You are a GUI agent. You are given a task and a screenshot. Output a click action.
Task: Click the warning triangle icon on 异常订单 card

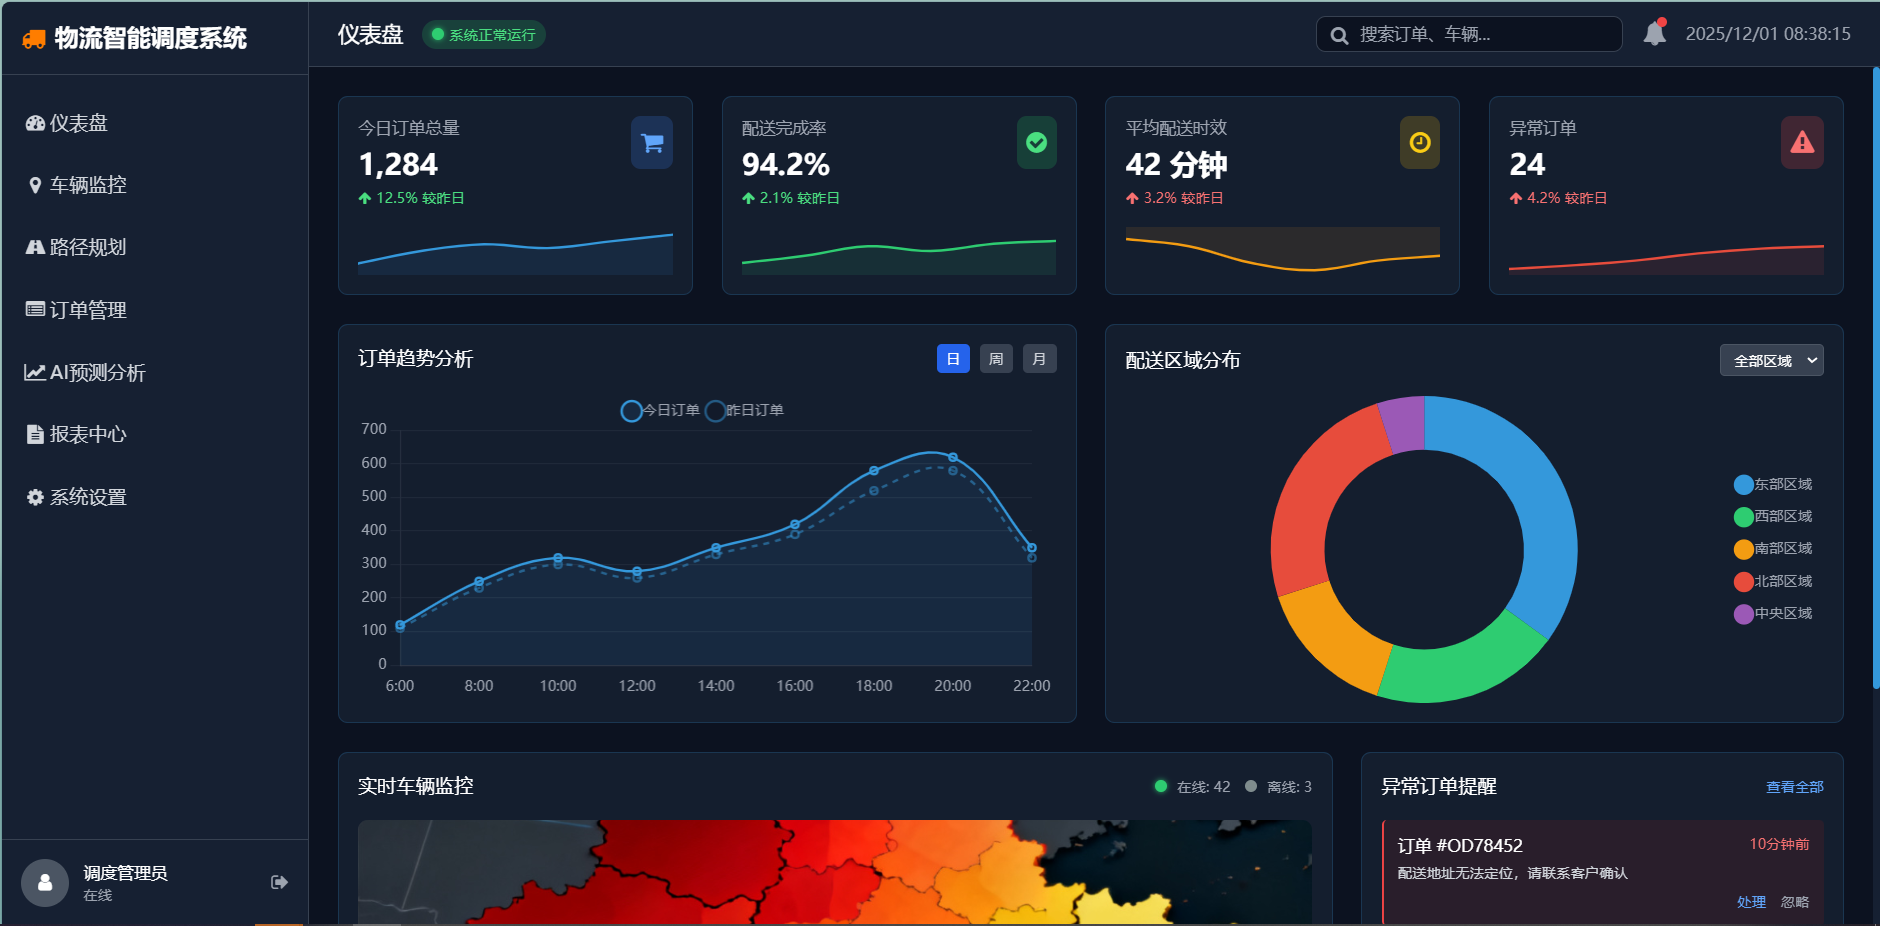tap(1802, 143)
